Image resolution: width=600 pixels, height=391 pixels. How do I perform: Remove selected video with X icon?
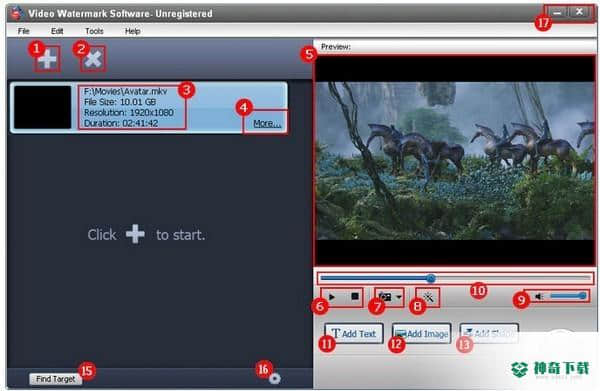coord(94,59)
